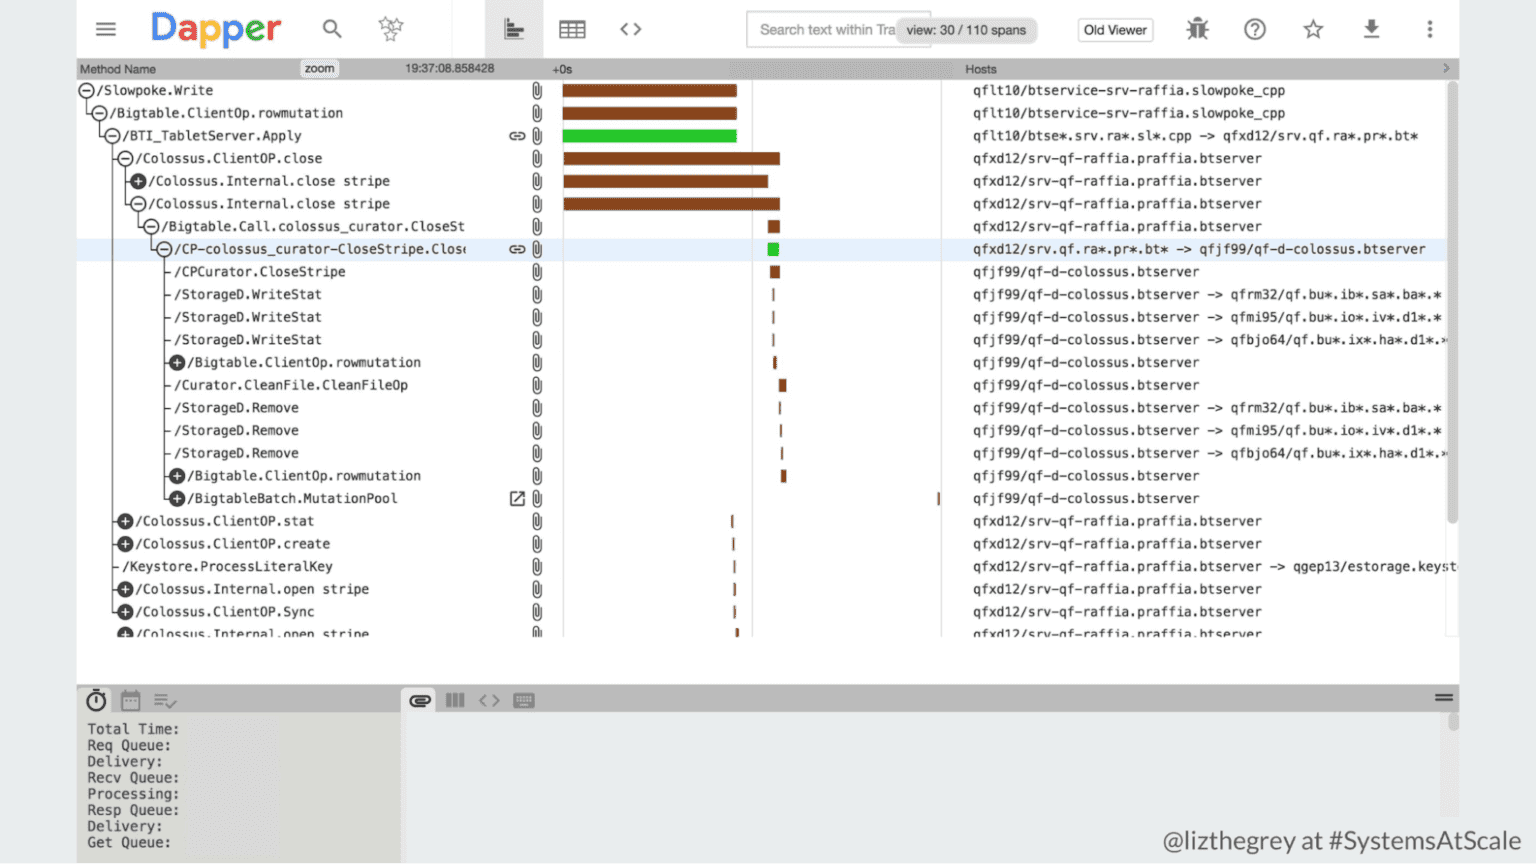The image size is (1536, 864).
Task: Expand the /Colossus.ClientOP.stat node
Action: coord(125,521)
